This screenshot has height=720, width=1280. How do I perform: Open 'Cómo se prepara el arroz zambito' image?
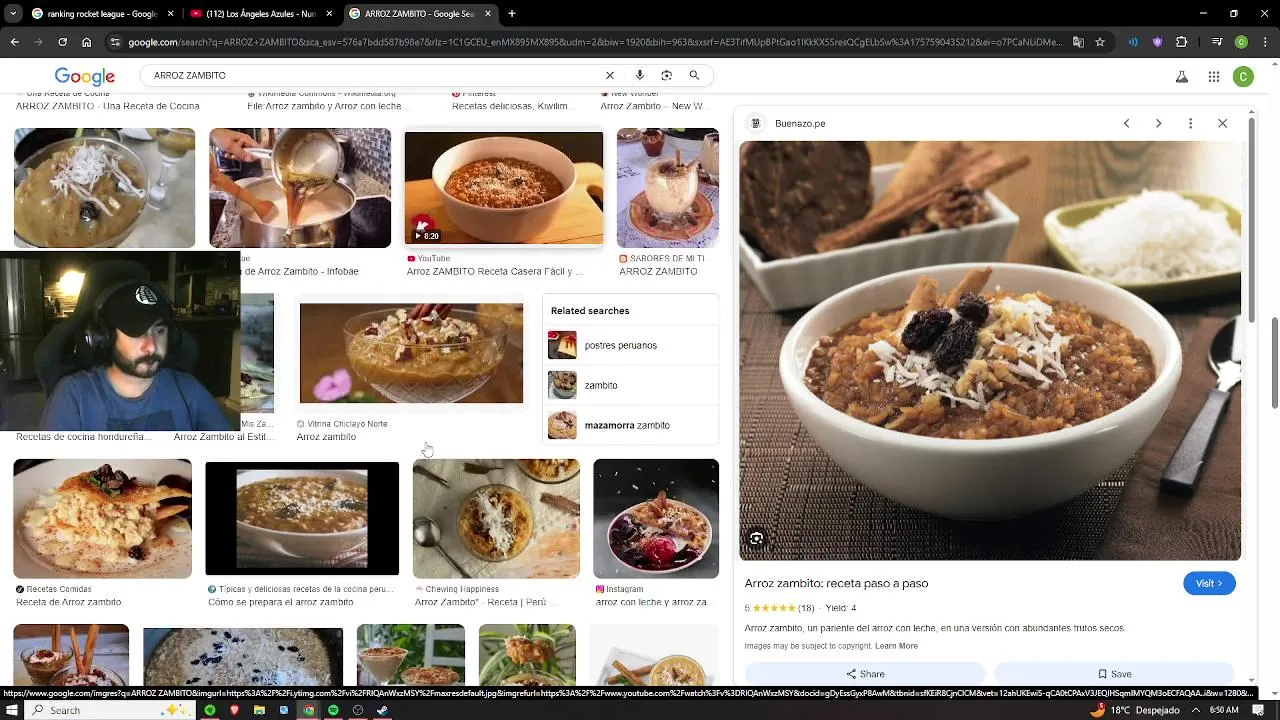click(x=302, y=519)
